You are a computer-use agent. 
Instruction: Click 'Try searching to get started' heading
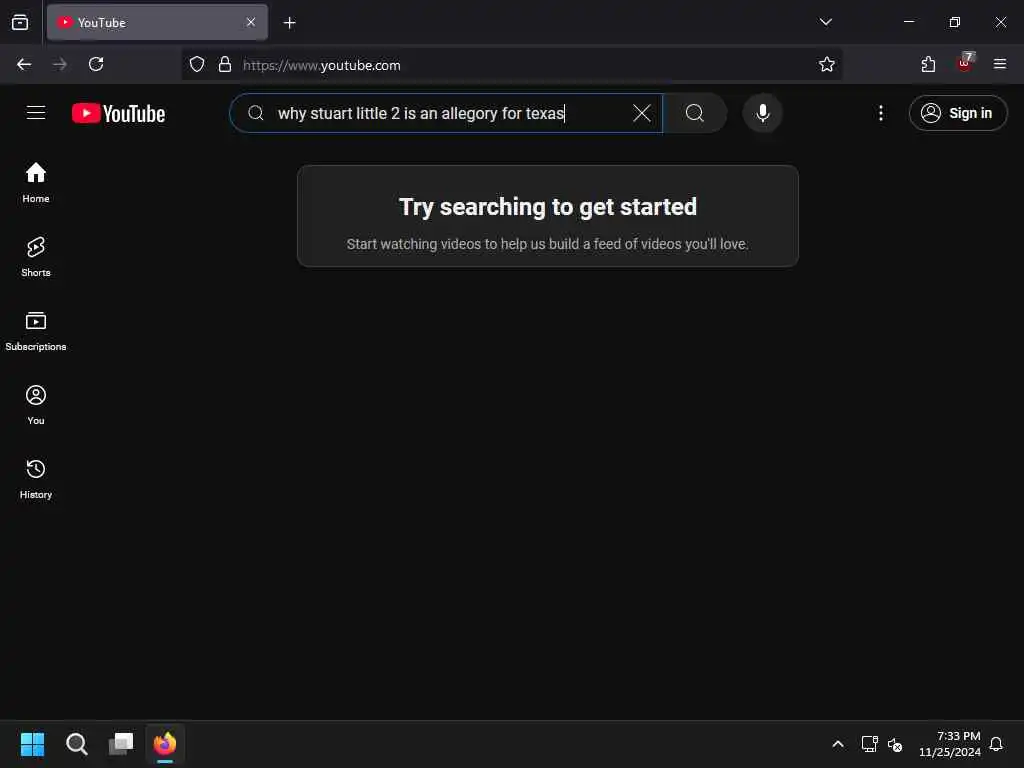(x=547, y=207)
